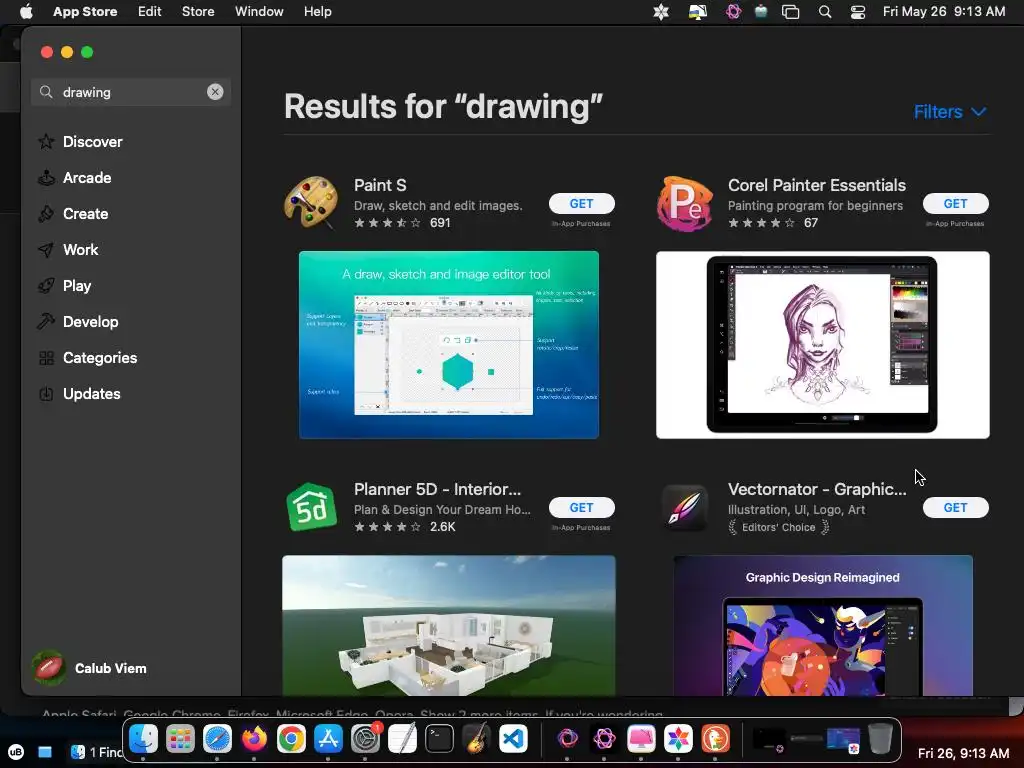Open TextEdit from the Dock
The image size is (1024, 768).
402,739
